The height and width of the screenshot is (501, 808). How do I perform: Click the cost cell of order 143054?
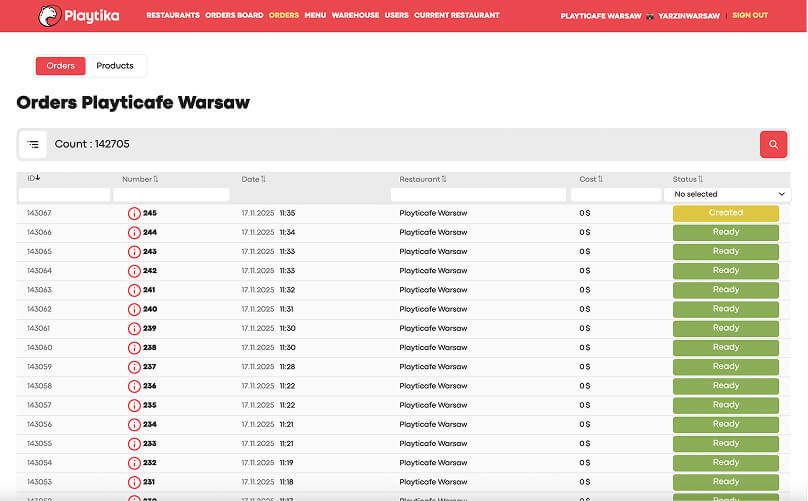584,463
